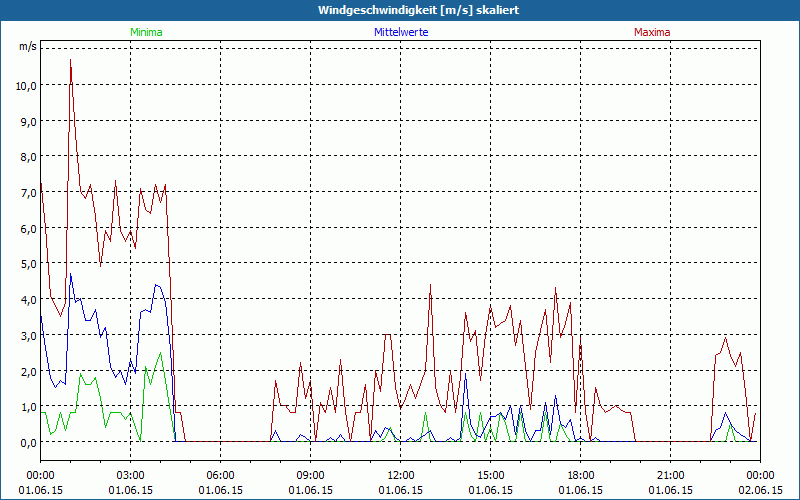Click the red Maxima legend label

(x=652, y=32)
